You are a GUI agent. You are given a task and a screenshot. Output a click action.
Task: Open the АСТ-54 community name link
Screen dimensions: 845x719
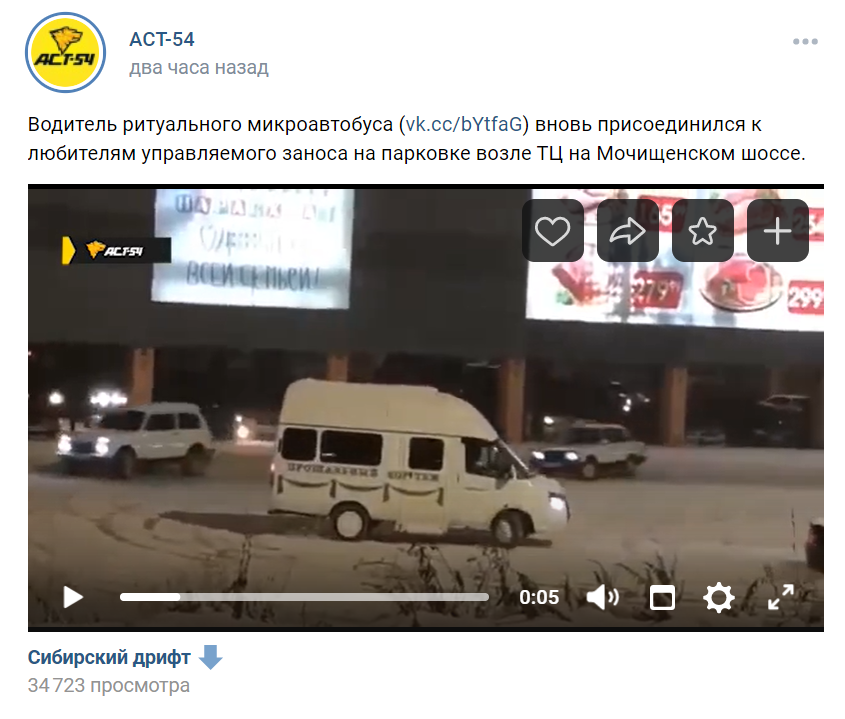click(x=162, y=39)
